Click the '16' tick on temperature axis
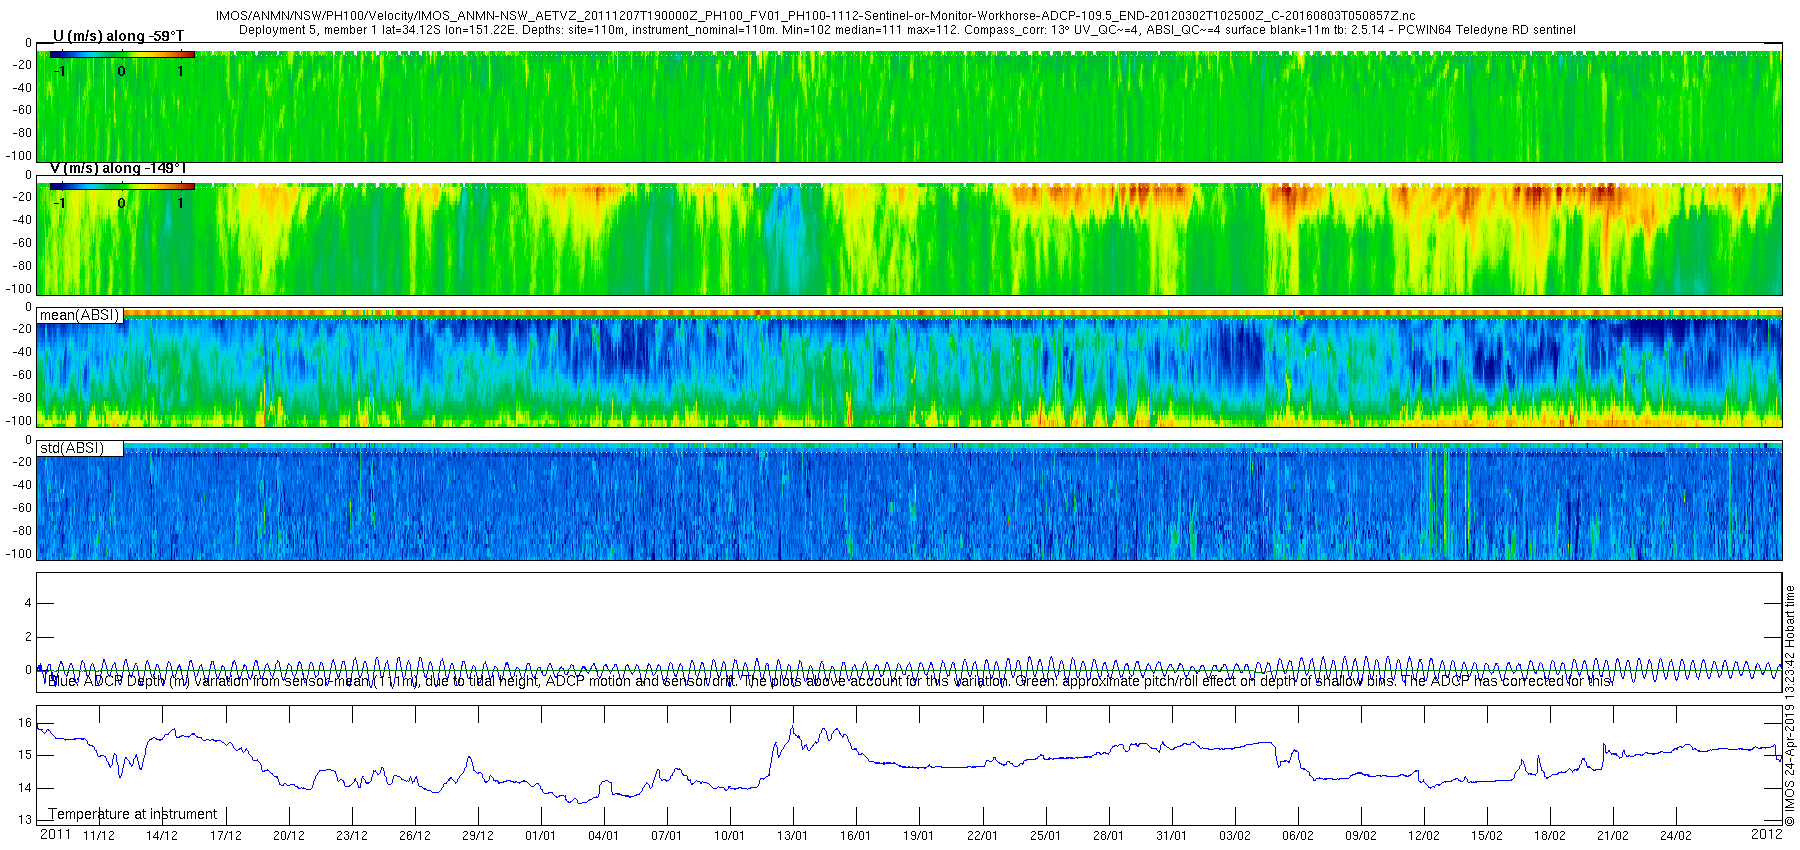1800x850 pixels. click(x=25, y=723)
